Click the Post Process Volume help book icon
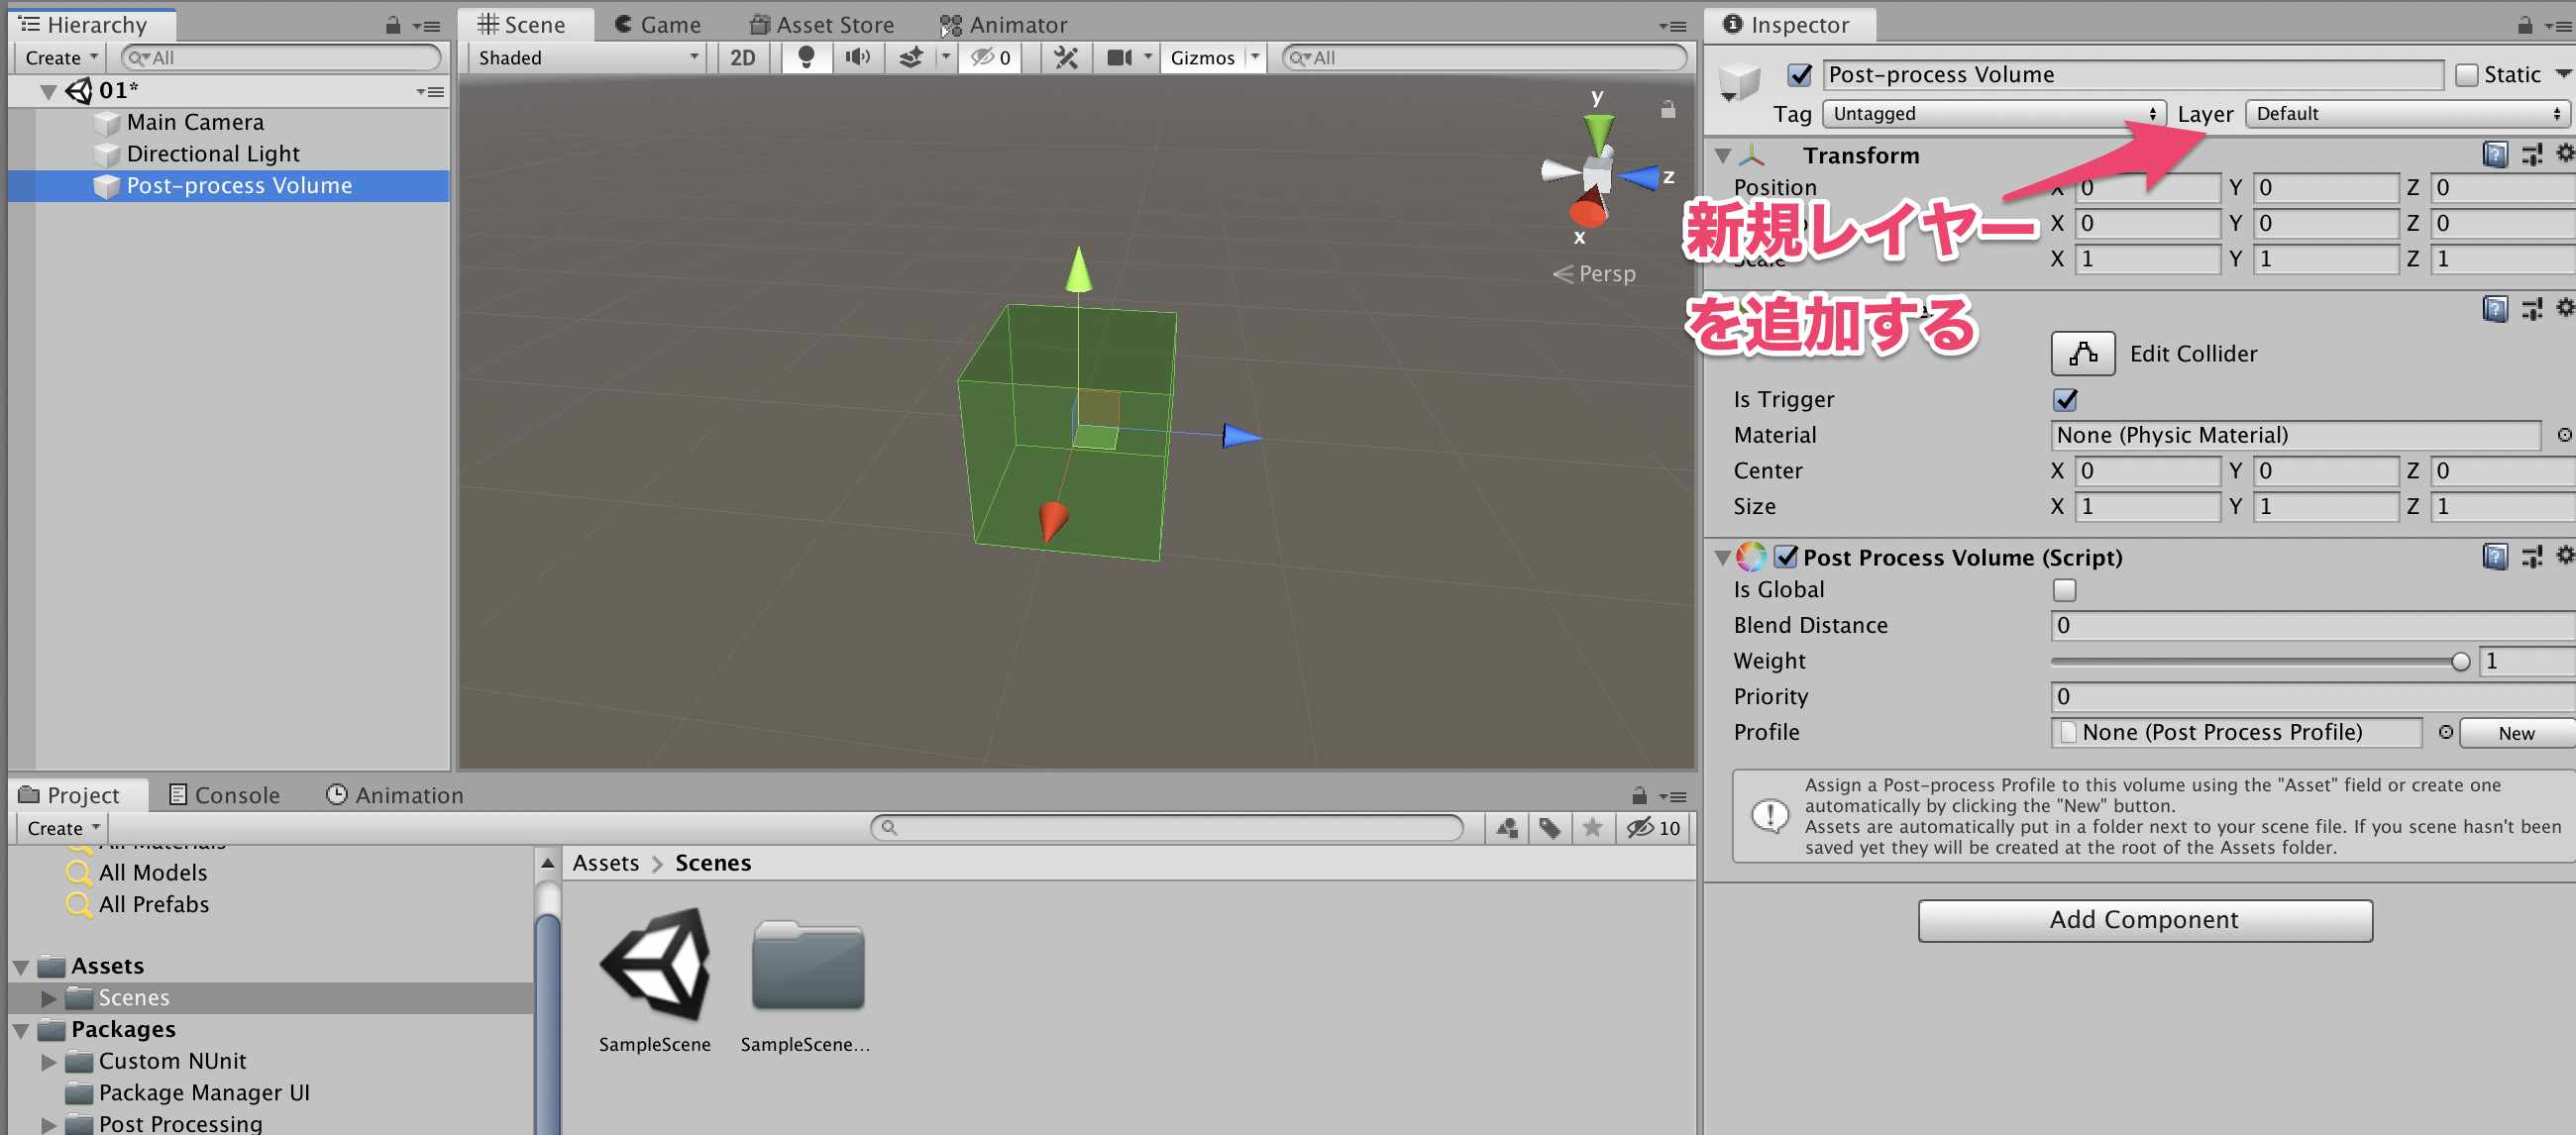 [2494, 556]
